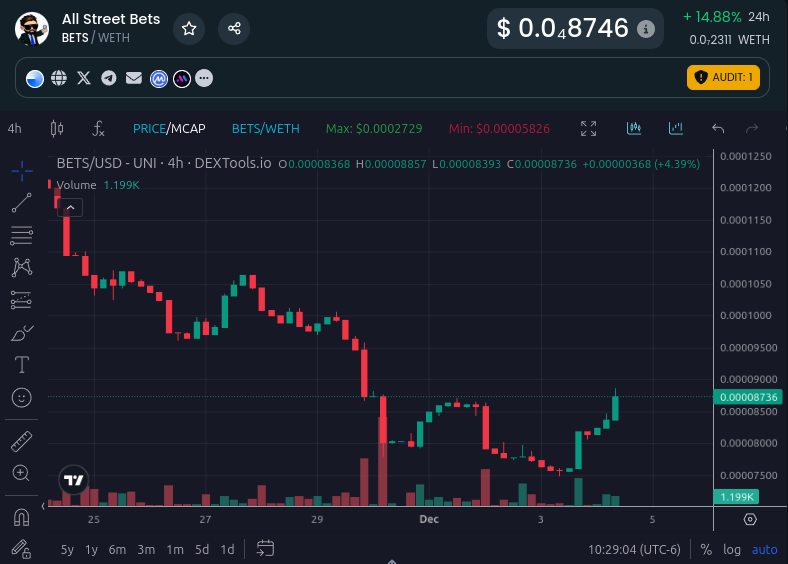
Task: Click the 1.199K volume axis label
Action: [x=736, y=497]
